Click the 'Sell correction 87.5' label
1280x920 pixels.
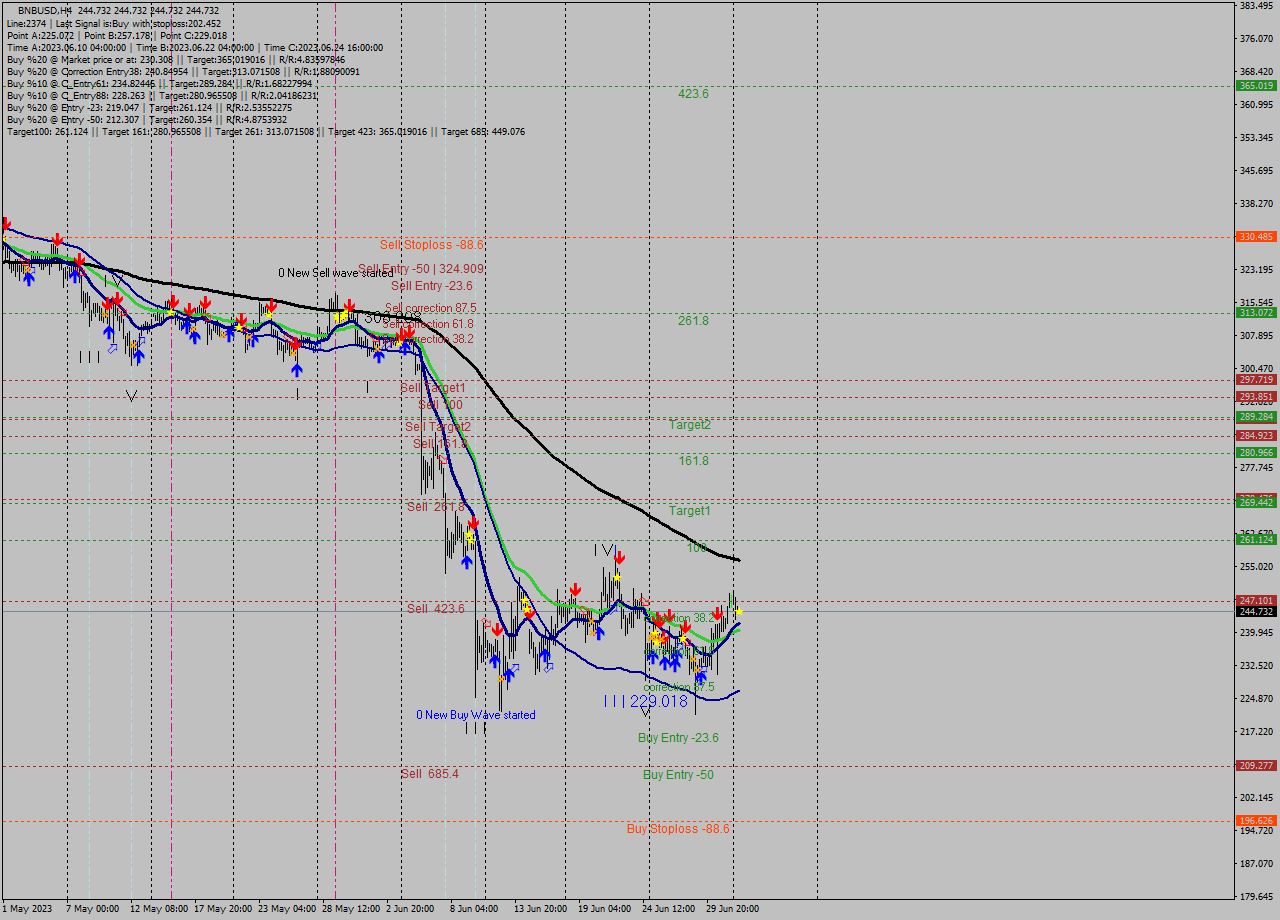tap(430, 308)
